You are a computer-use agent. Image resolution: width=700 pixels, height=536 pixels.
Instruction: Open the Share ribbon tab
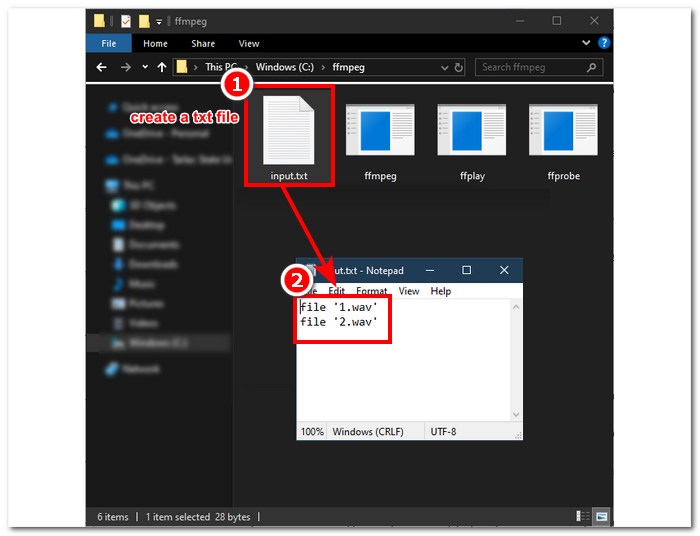point(203,43)
